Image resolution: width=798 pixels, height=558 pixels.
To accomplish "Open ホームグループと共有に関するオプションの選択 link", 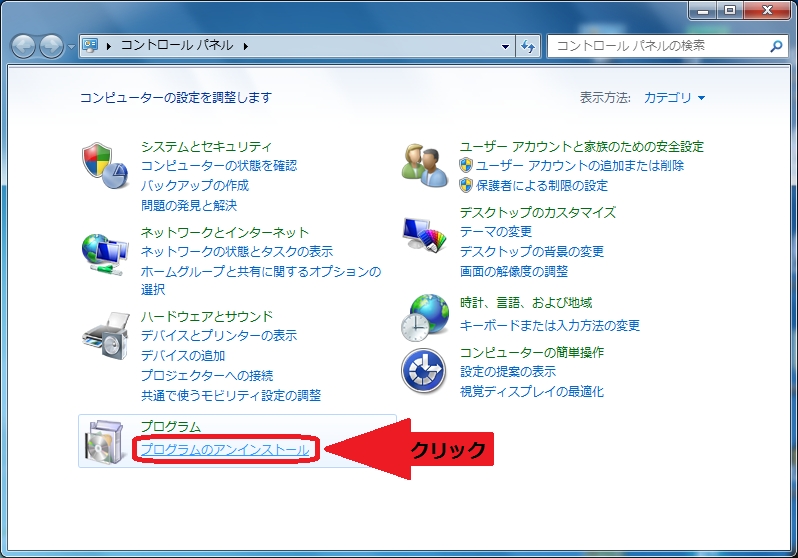I will 261,280.
